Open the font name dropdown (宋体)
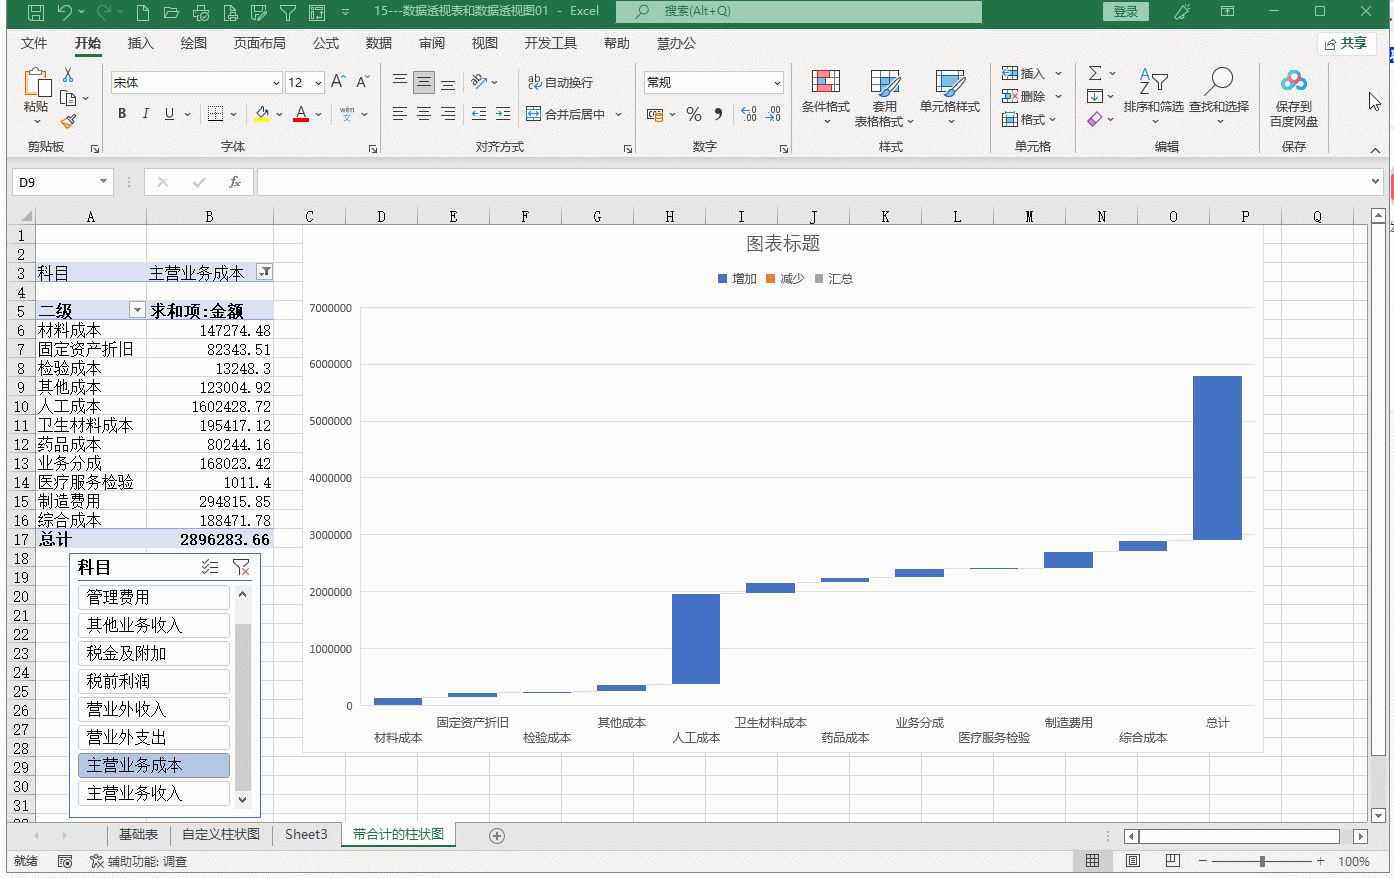Viewport: 1394px width, 878px height. point(275,83)
